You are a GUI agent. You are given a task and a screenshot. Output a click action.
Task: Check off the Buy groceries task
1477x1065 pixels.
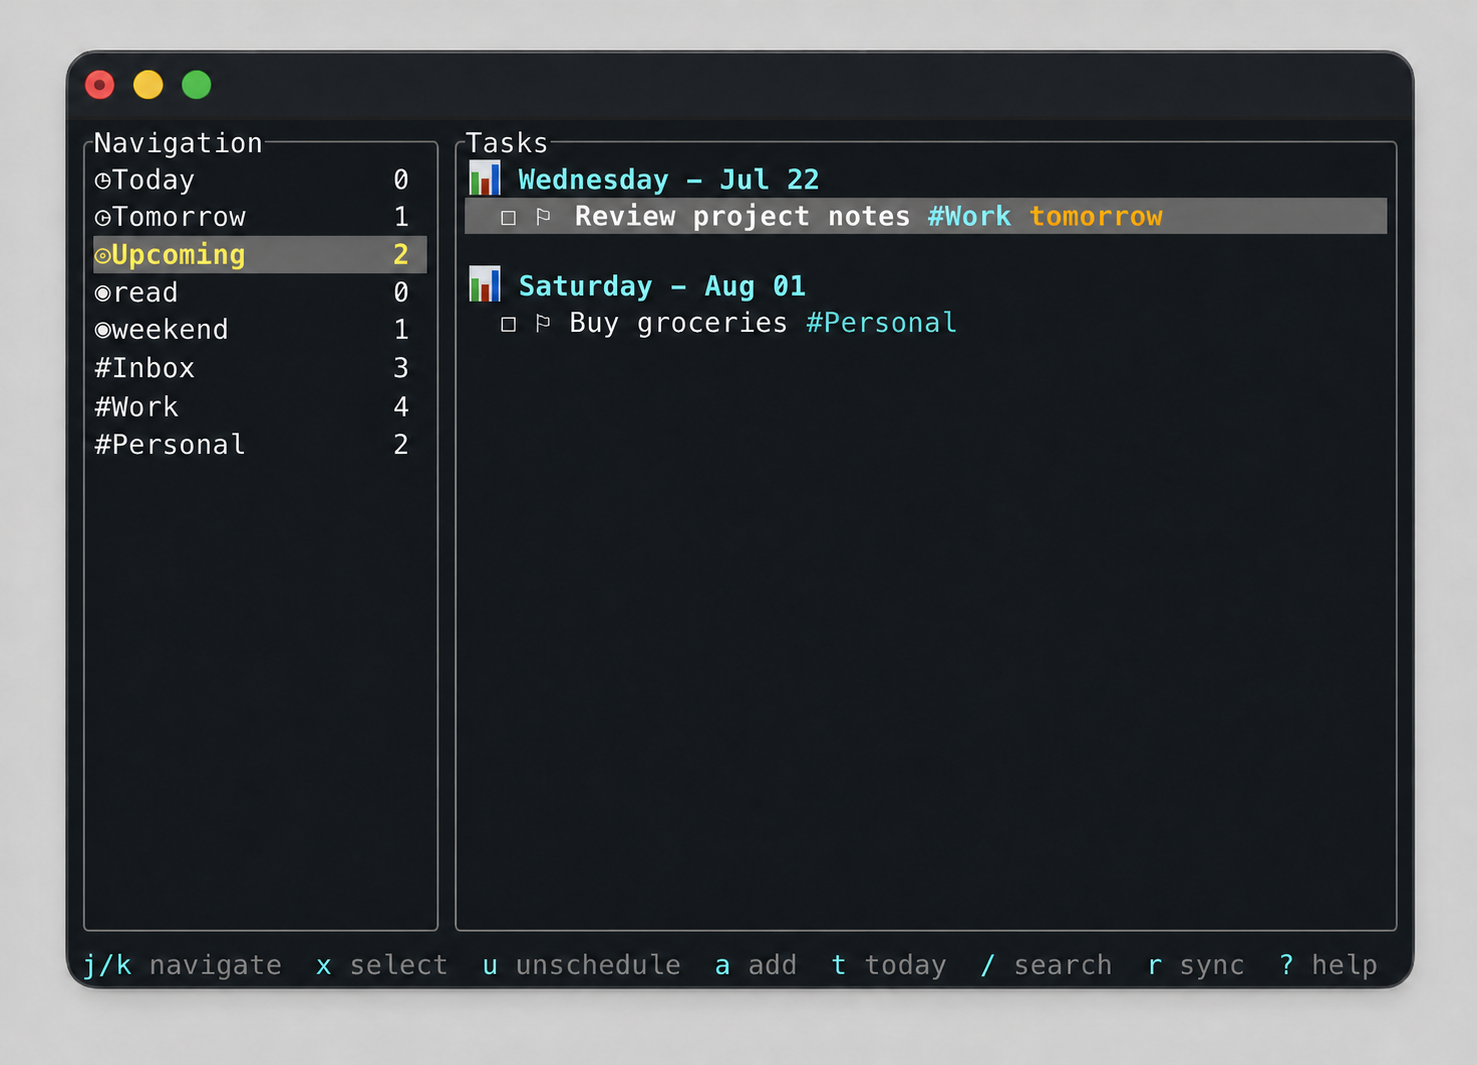508,324
